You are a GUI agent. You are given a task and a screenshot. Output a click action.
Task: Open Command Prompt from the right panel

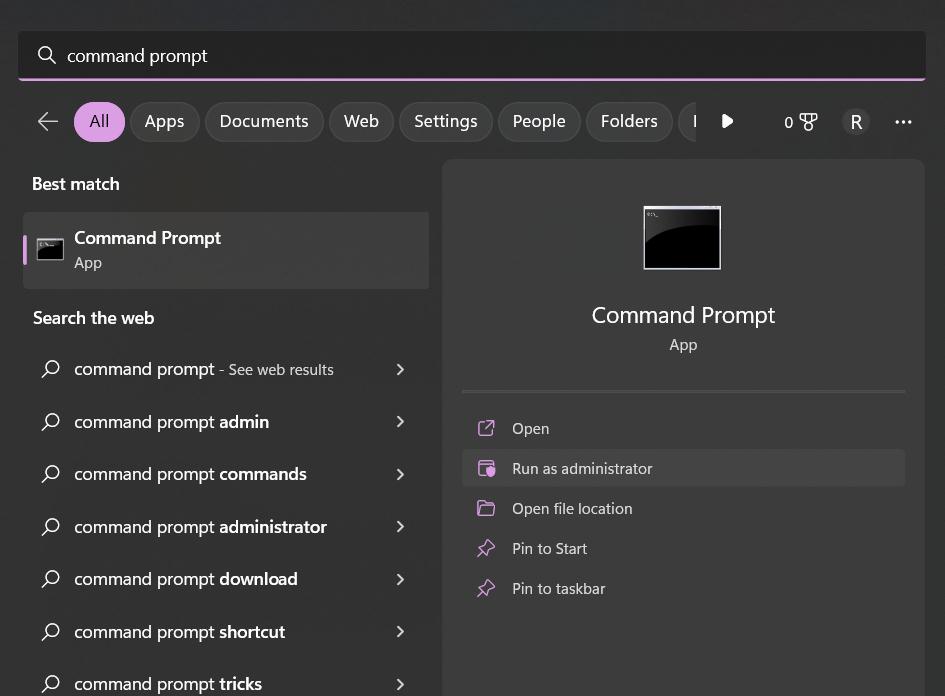pyautogui.click(x=530, y=429)
